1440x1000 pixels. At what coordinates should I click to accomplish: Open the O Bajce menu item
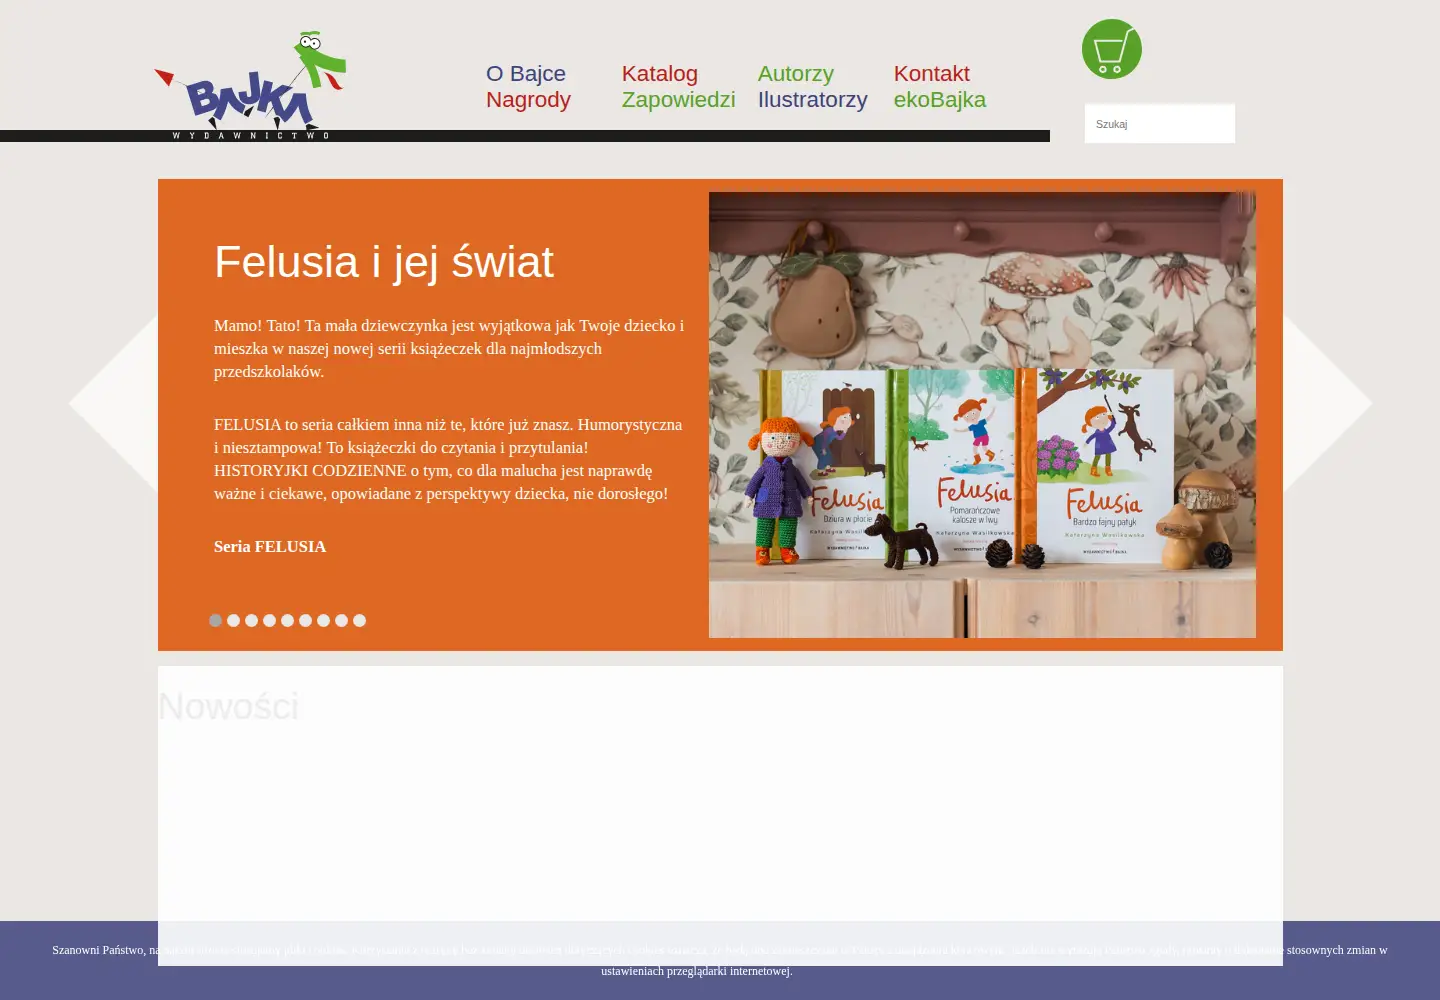tap(526, 73)
